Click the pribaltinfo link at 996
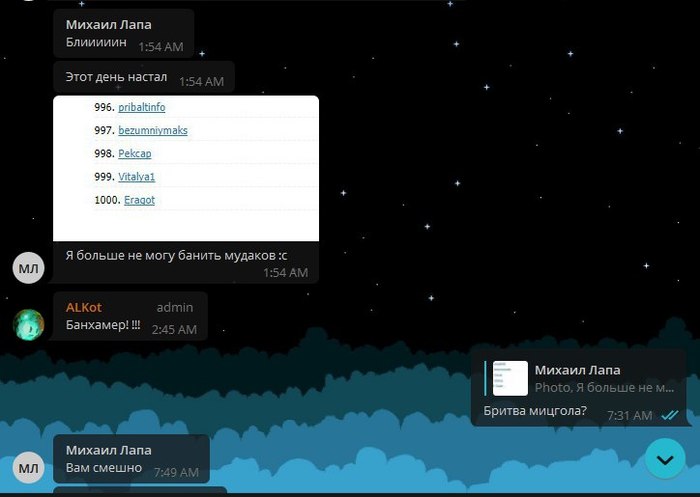700x497 pixels. pos(141,108)
